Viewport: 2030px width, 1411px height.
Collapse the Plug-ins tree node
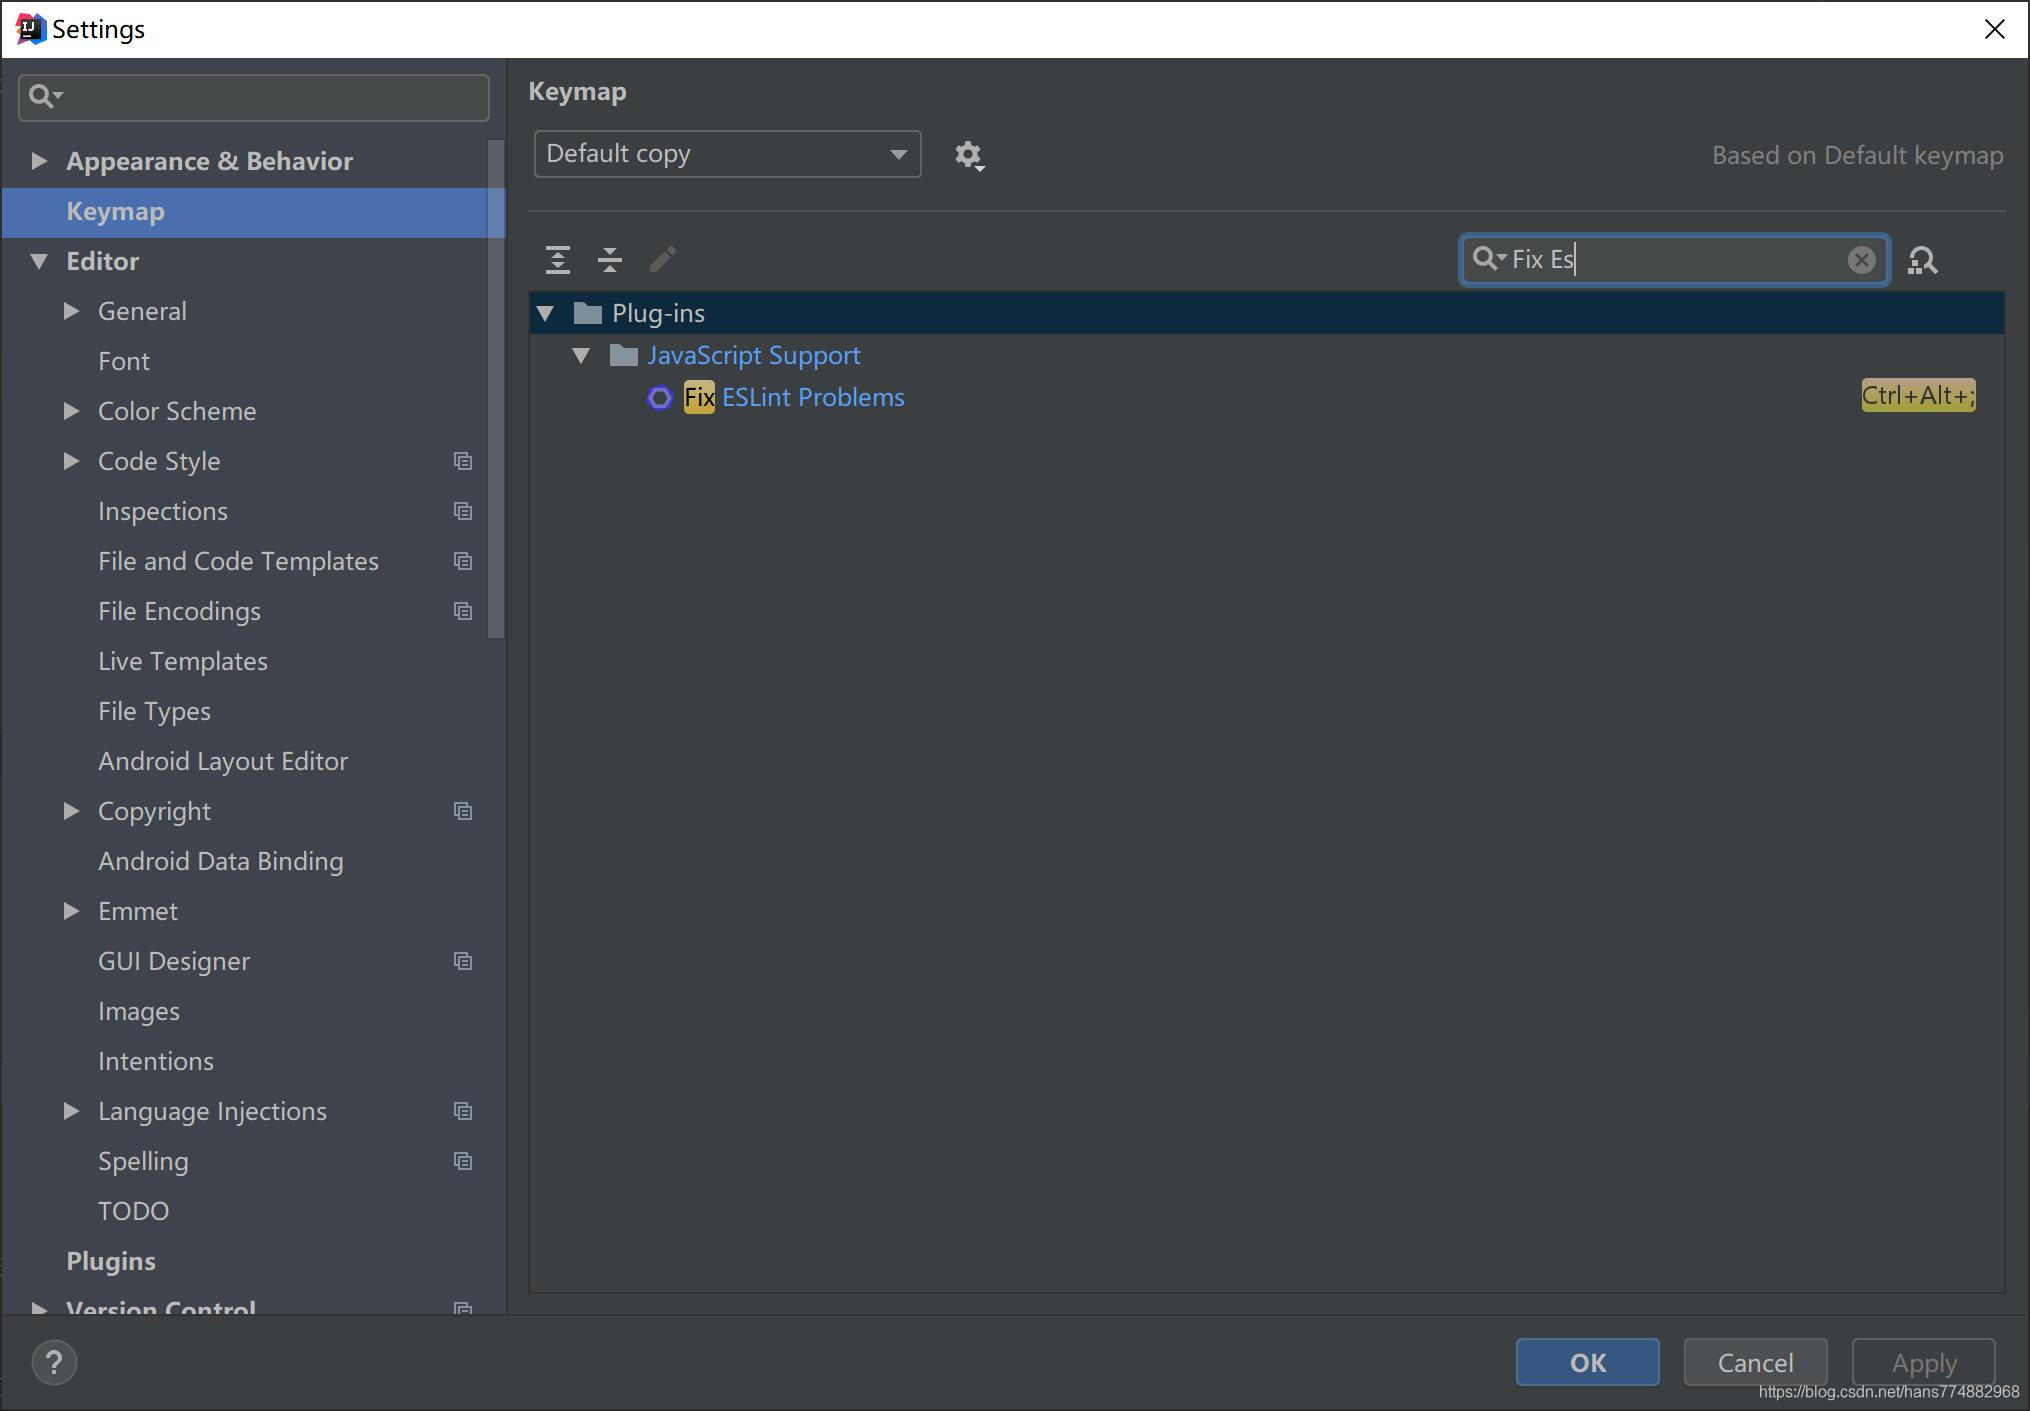click(546, 314)
